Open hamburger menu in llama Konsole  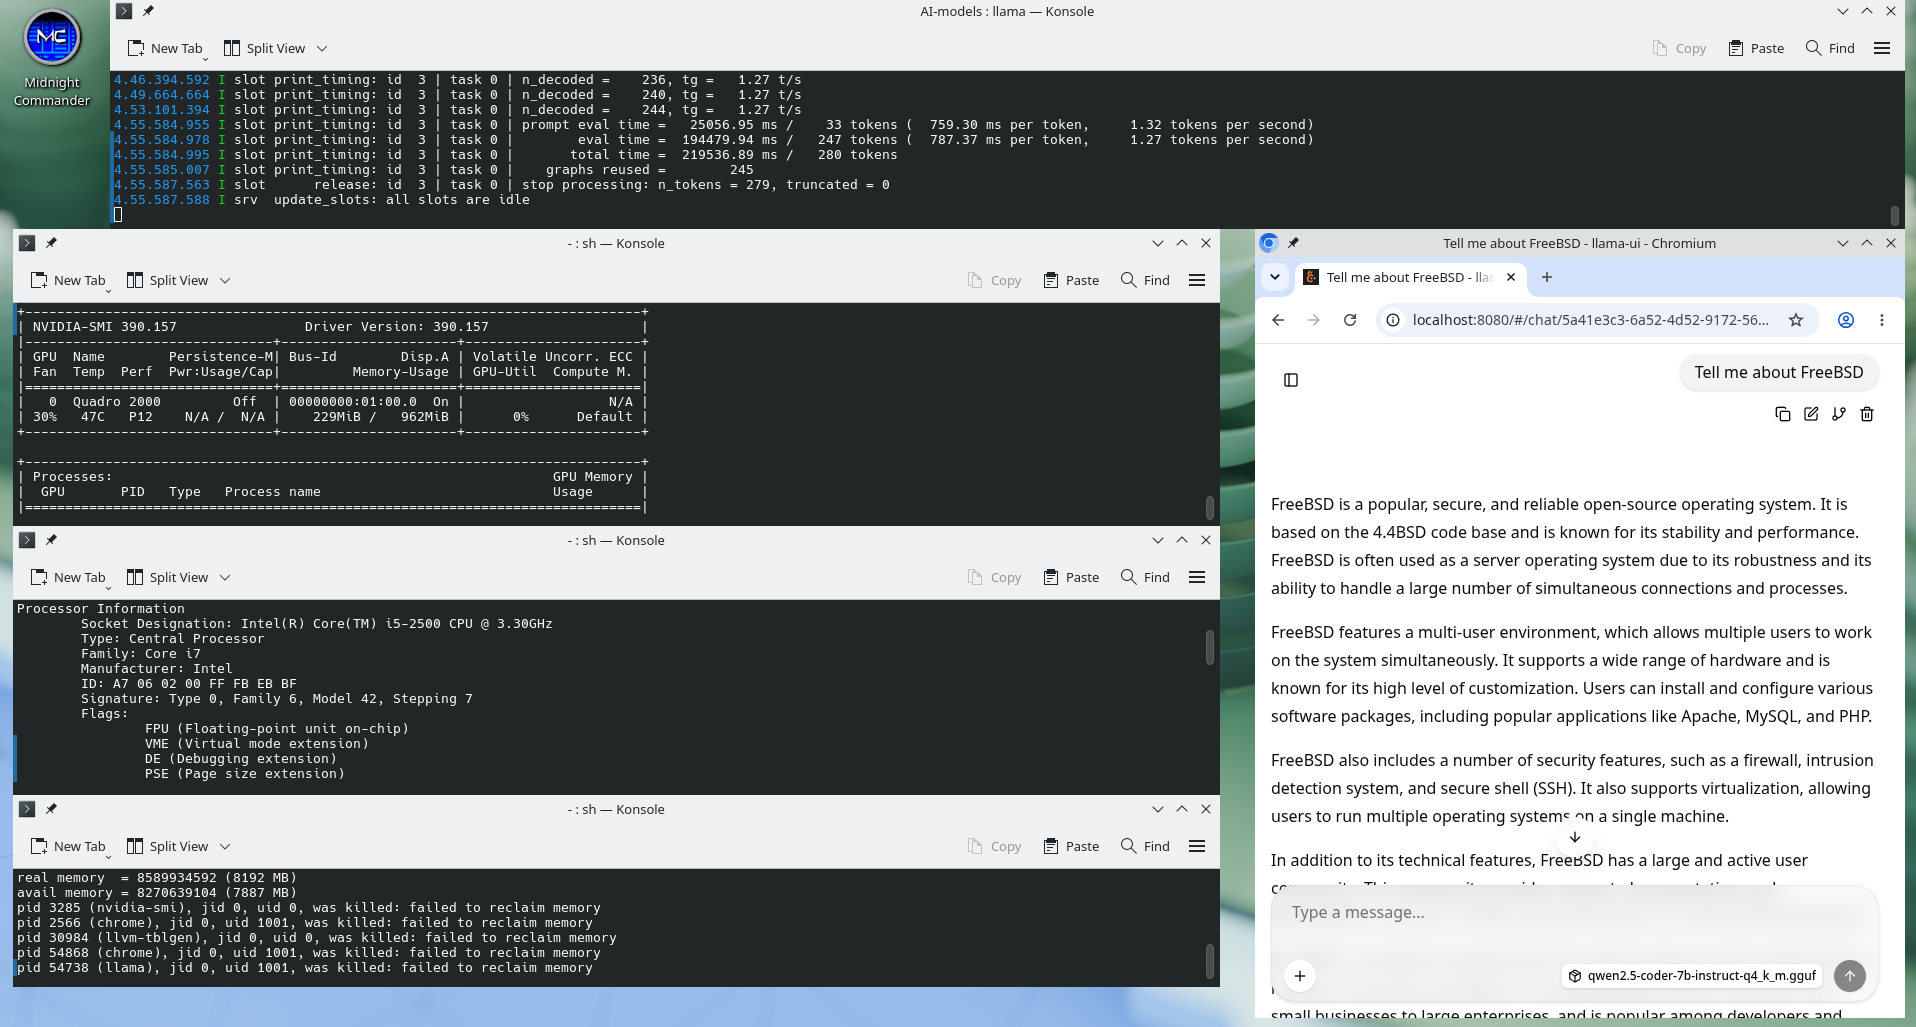(1882, 48)
